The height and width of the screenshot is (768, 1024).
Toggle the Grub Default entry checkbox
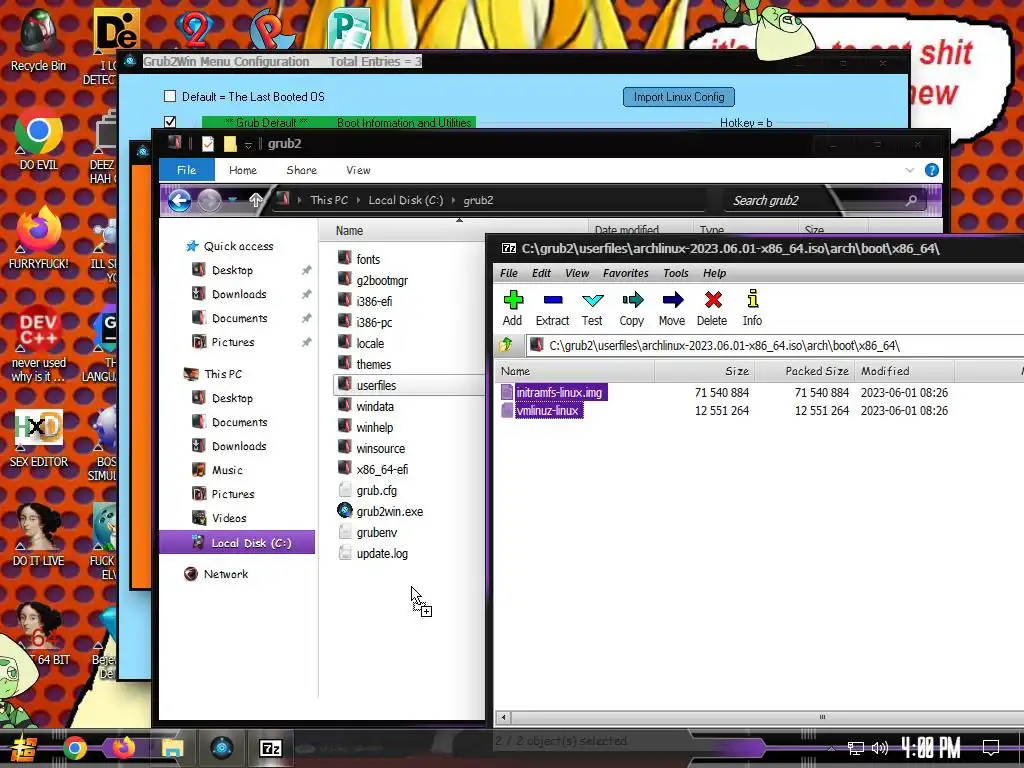[x=170, y=122]
